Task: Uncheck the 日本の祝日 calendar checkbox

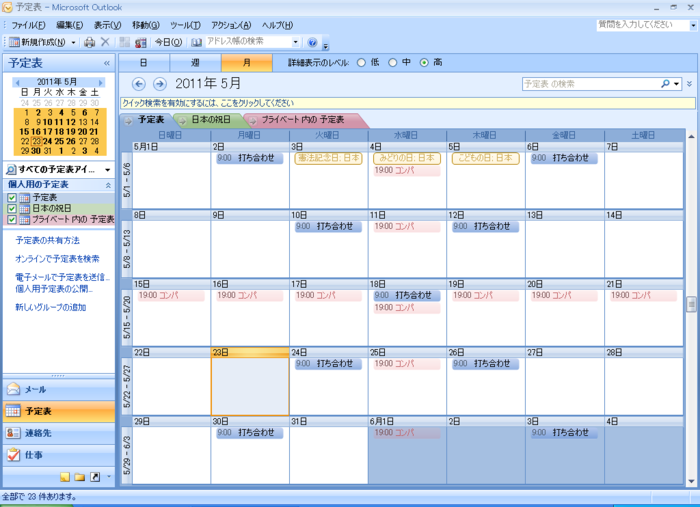Action: pos(12,208)
